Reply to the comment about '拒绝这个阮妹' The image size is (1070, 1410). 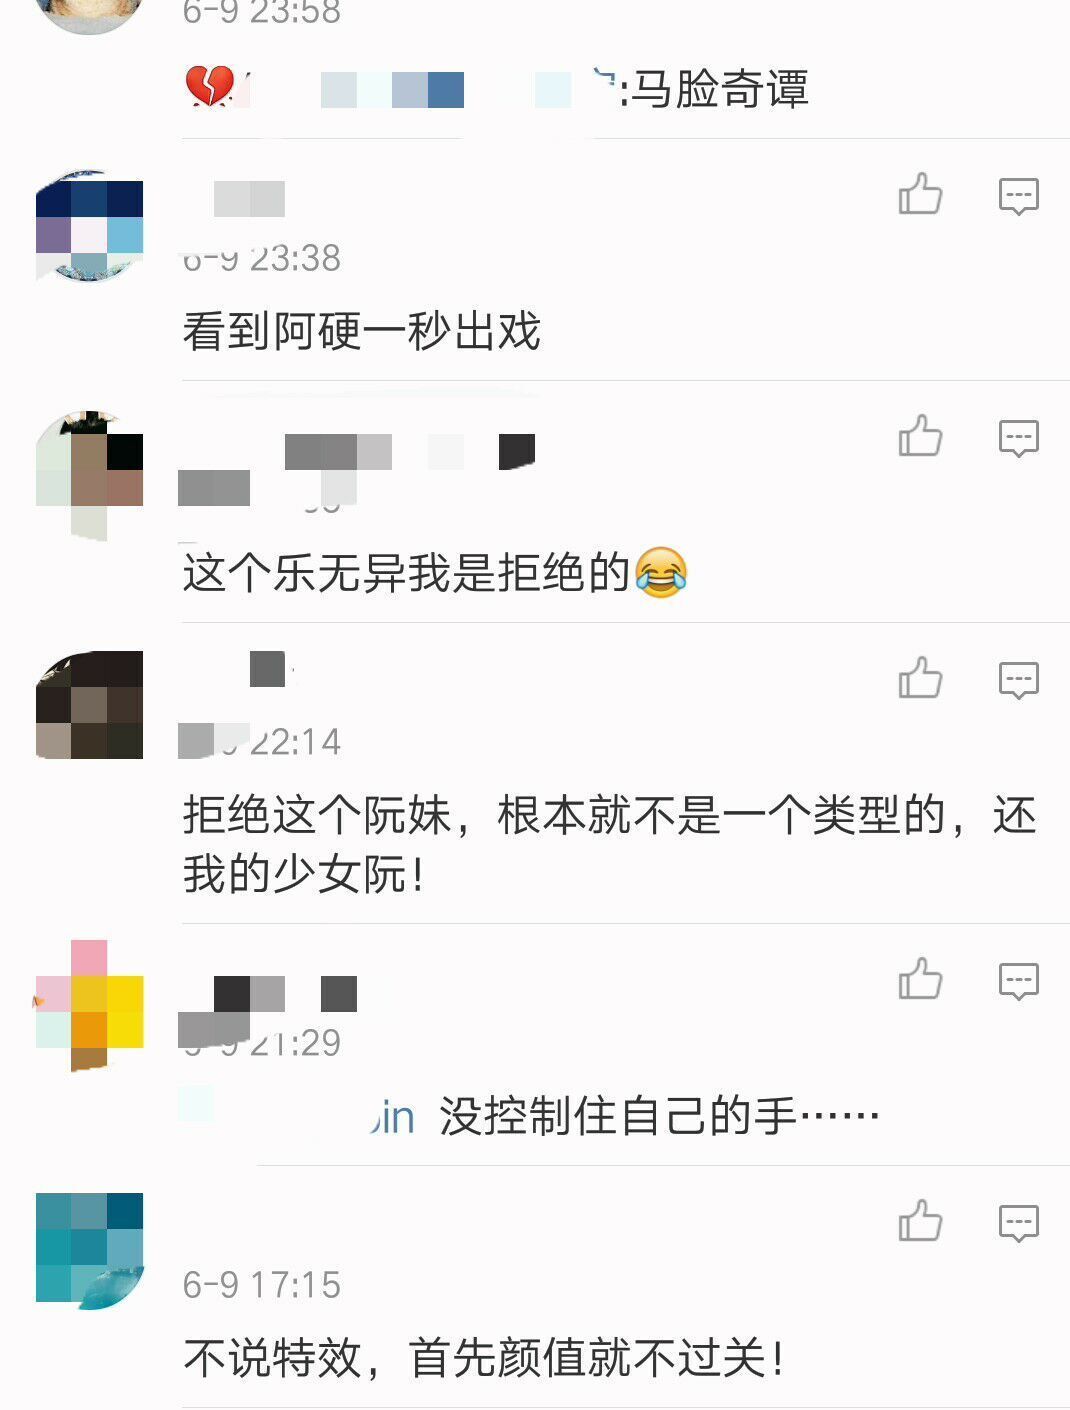[x=1018, y=680]
